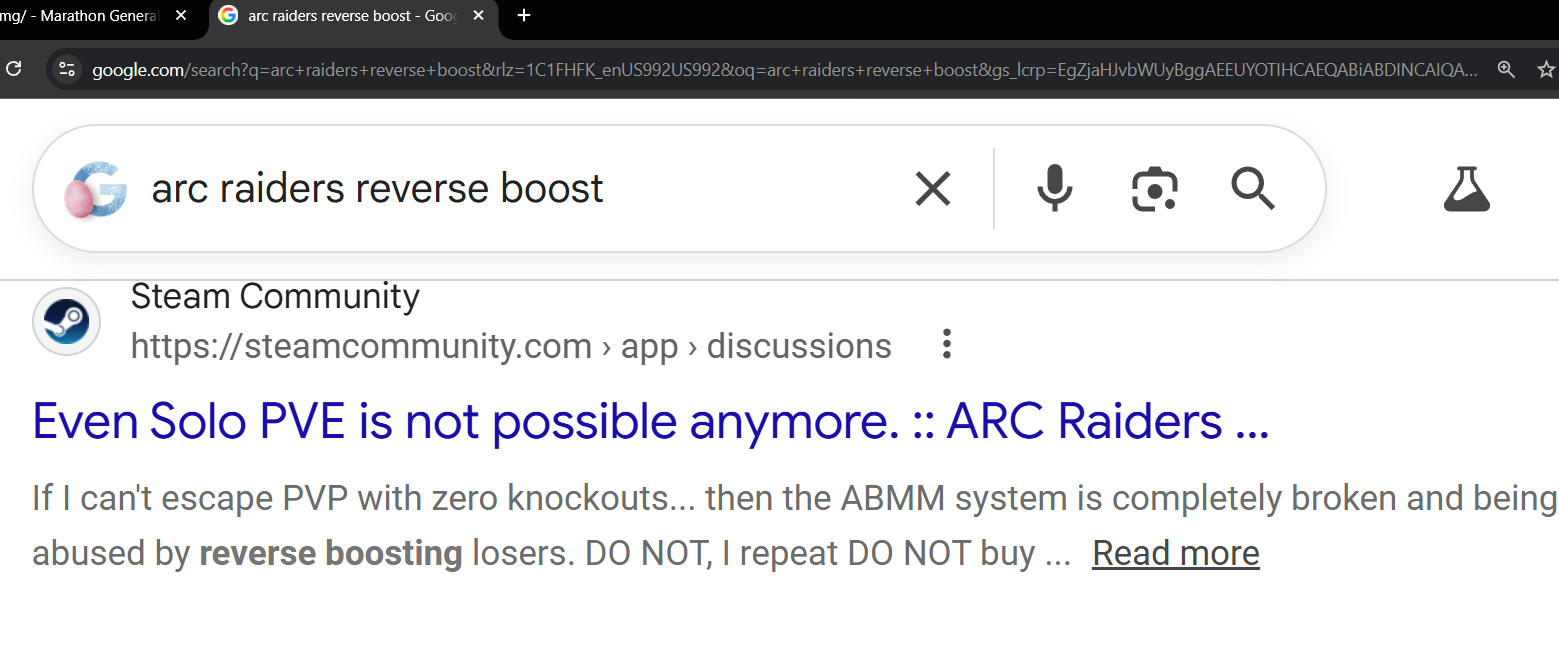Click the Steam Community site name
The width and height of the screenshot is (1559, 648).
(x=275, y=296)
